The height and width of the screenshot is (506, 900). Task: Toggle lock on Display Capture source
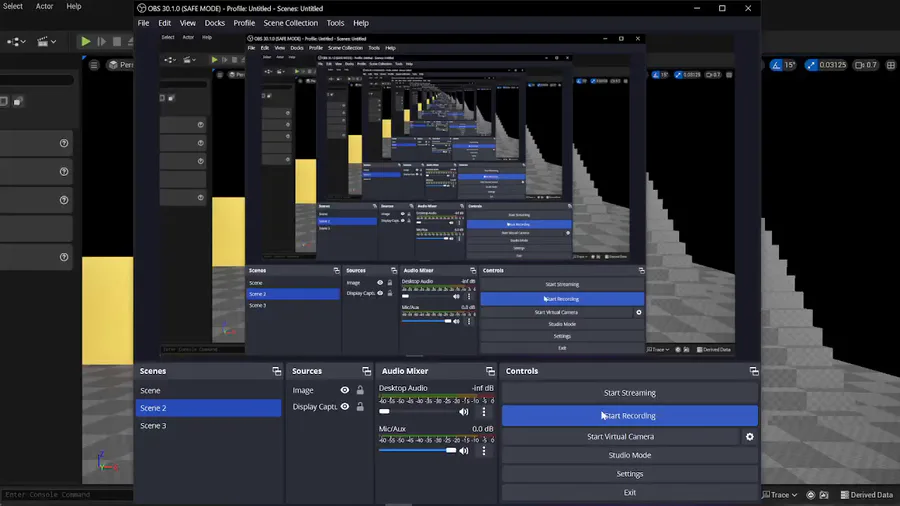[x=360, y=406]
